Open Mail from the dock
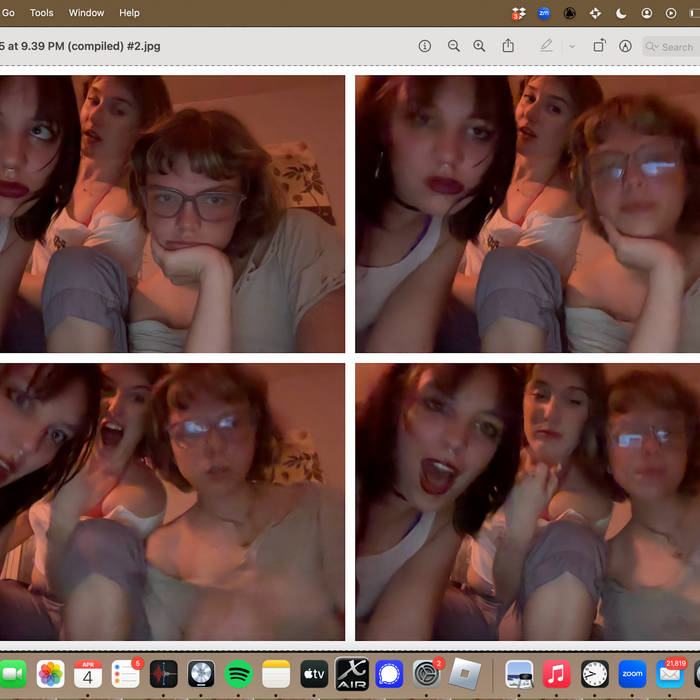 (x=670, y=674)
